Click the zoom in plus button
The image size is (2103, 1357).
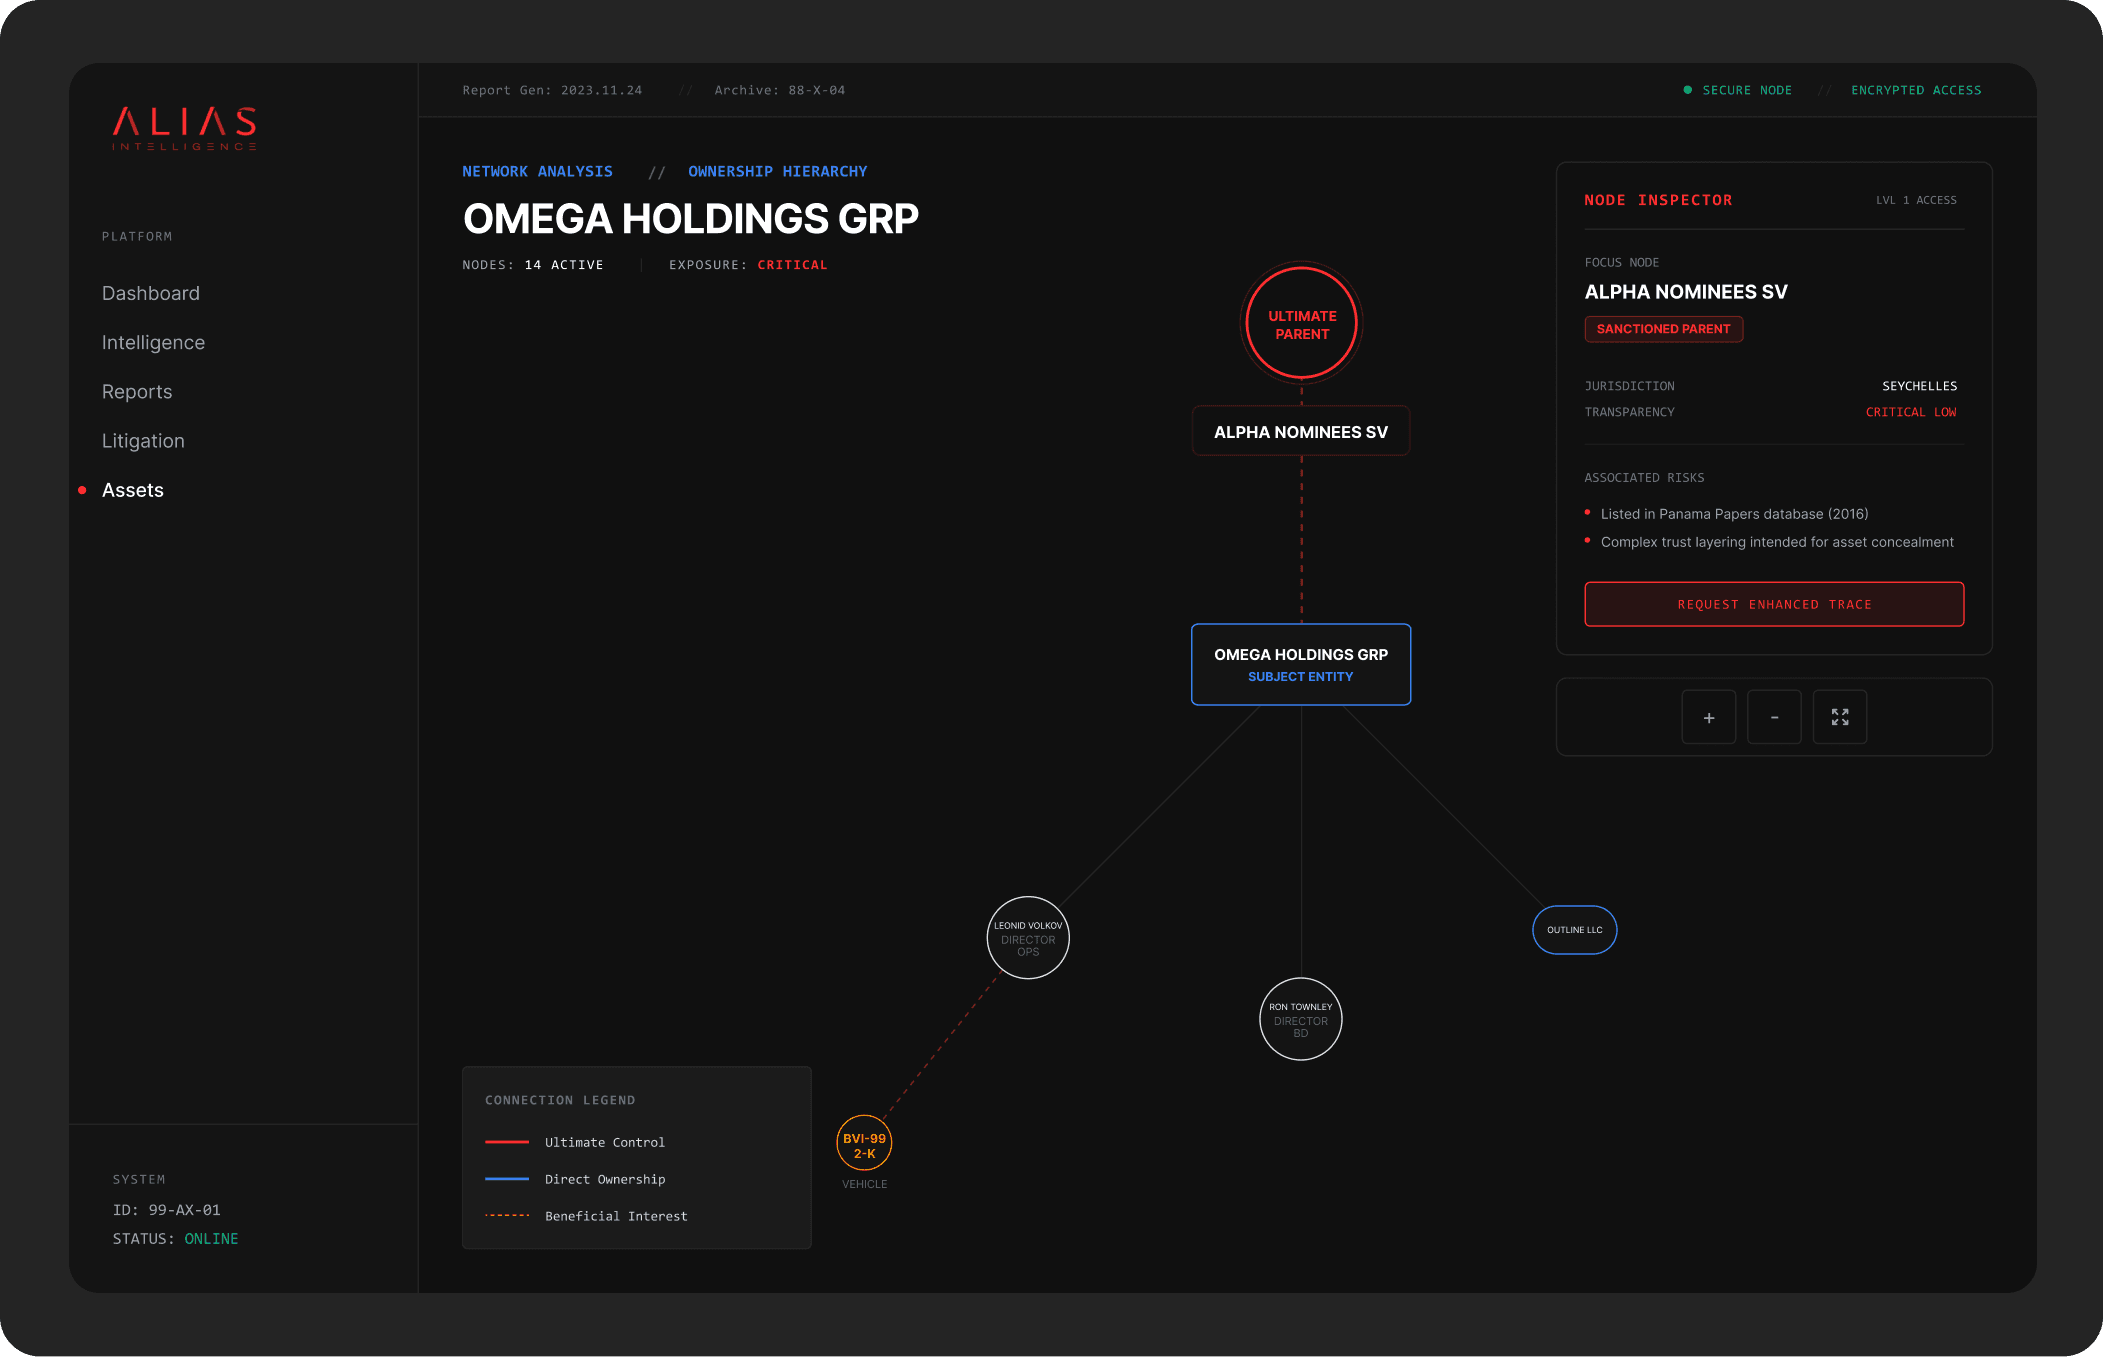(1708, 717)
